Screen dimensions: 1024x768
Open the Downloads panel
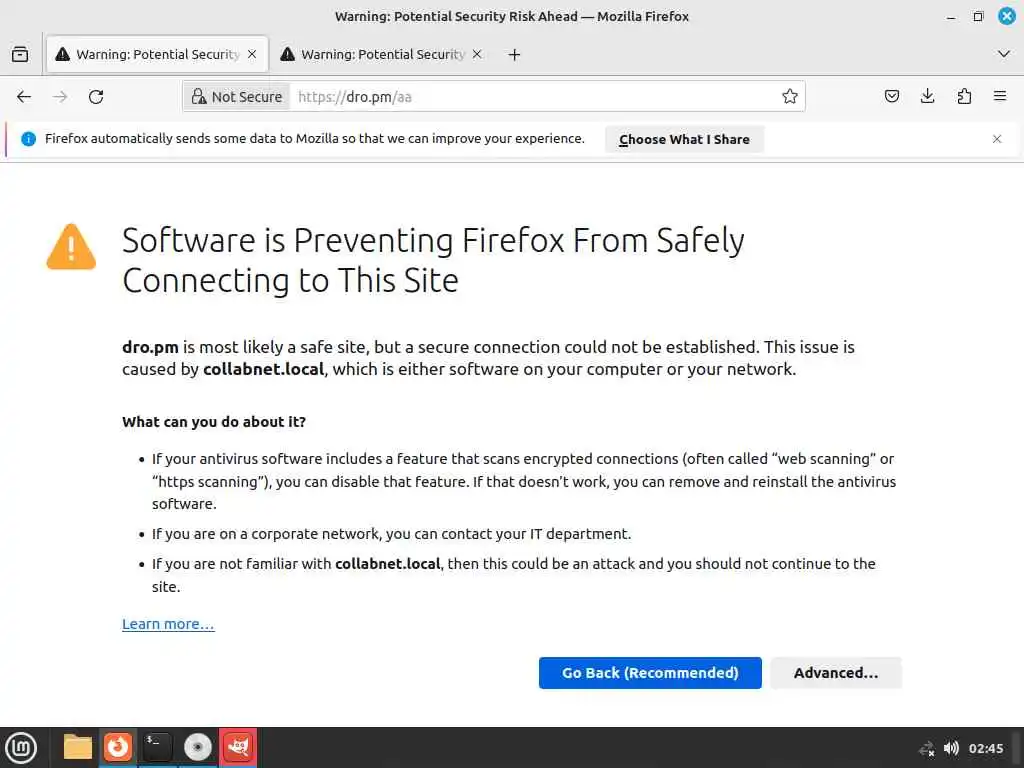pyautogui.click(x=928, y=97)
